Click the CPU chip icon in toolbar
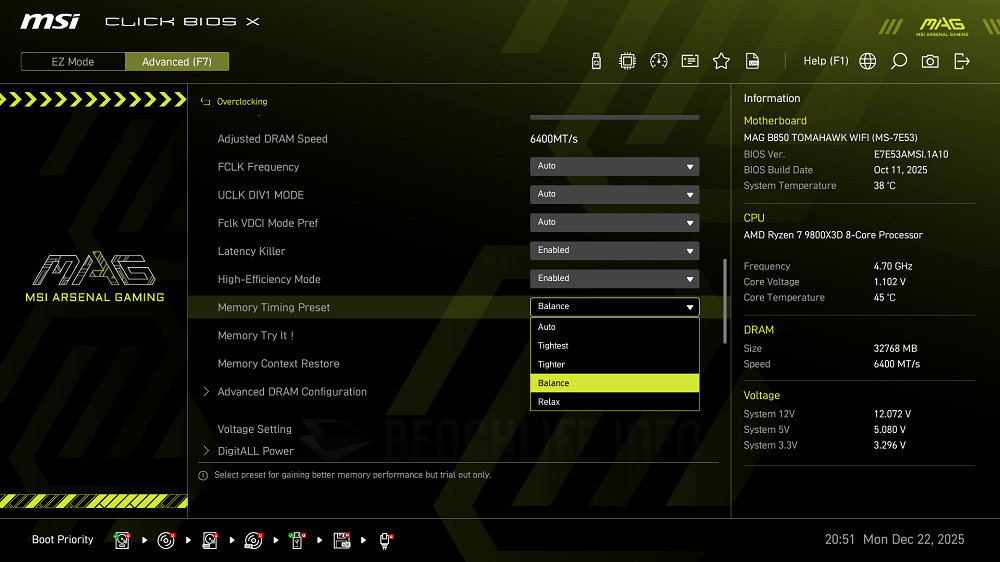This screenshot has width=1000, height=562. pos(627,61)
